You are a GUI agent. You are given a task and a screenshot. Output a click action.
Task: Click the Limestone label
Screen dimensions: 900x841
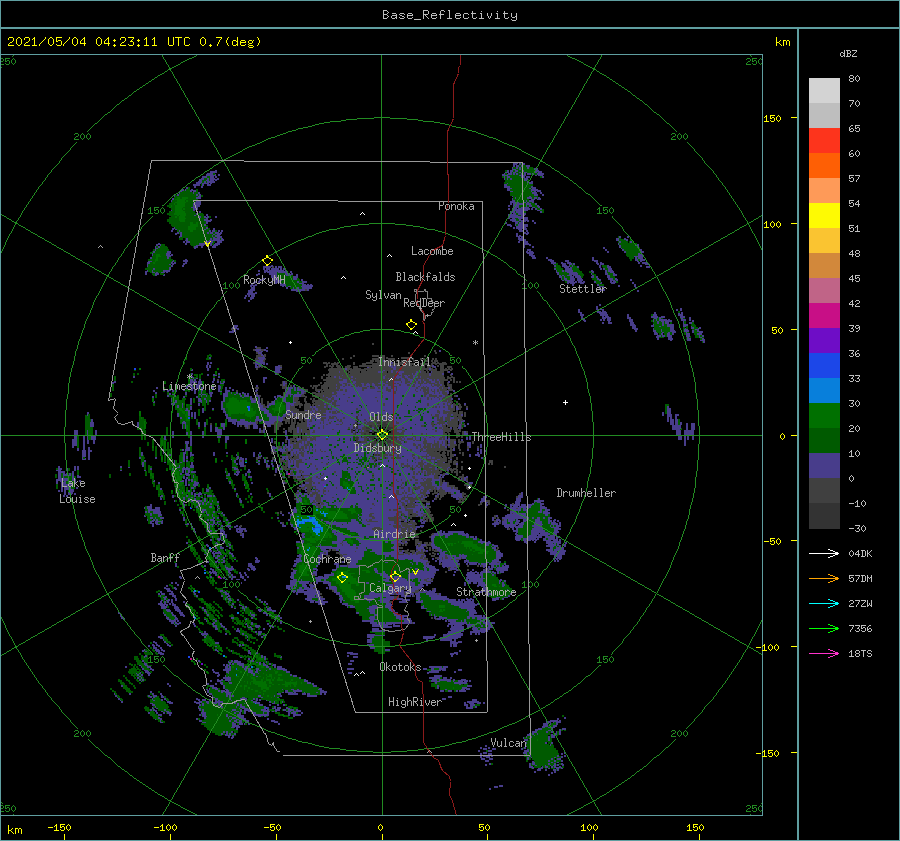(189, 386)
